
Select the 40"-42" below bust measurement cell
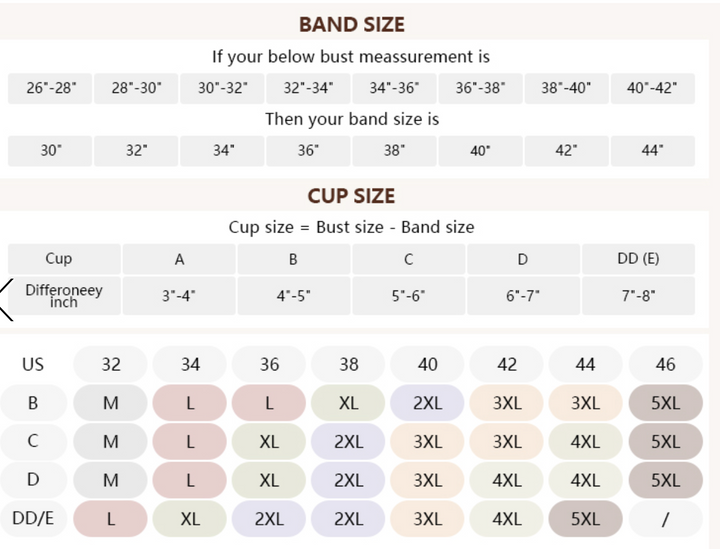tap(652, 88)
